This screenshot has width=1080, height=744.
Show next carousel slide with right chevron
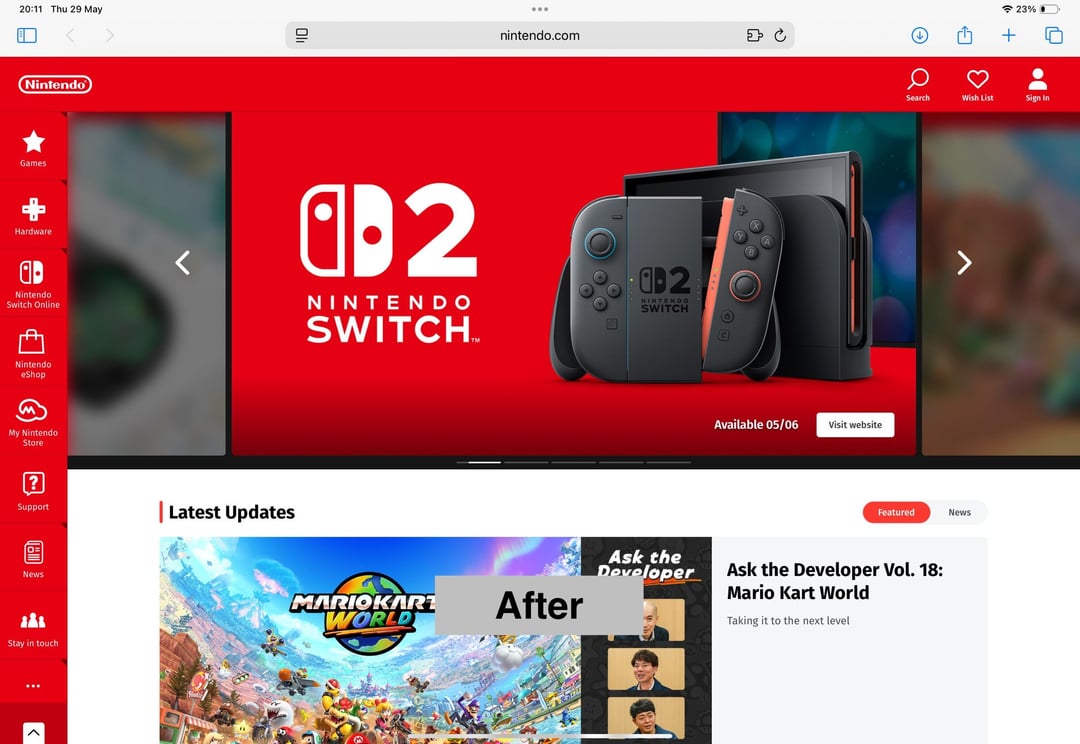[x=964, y=262]
